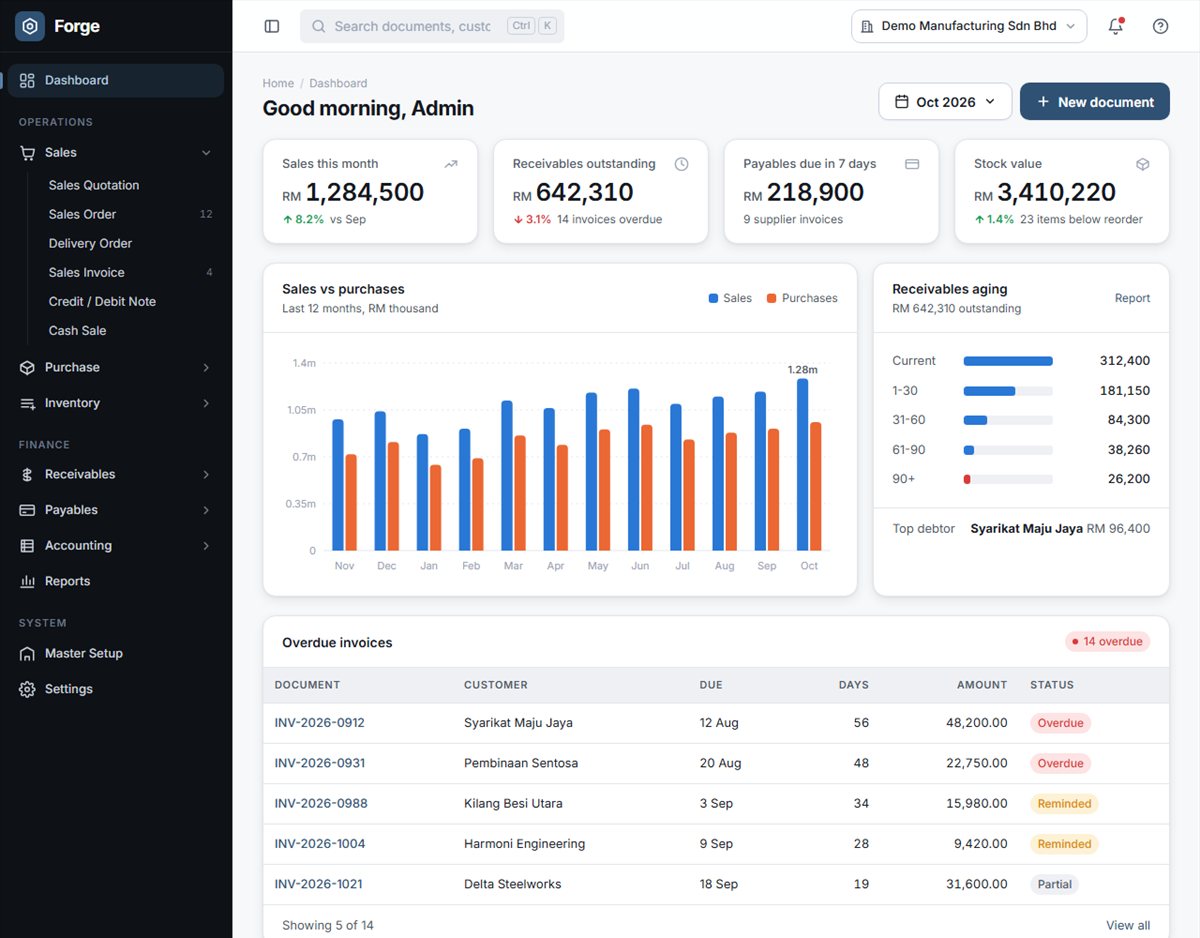Viewport: 1200px width, 938px height.
Task: Click the Receivables dollar icon
Action: pyautogui.click(x=27, y=474)
